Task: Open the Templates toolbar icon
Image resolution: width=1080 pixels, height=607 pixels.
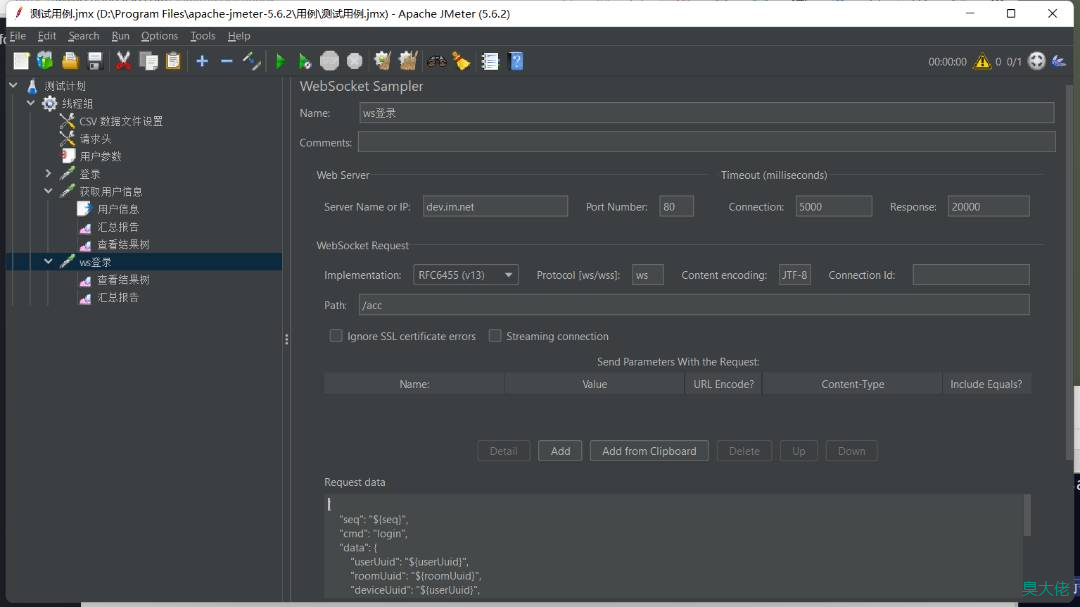Action: point(45,61)
